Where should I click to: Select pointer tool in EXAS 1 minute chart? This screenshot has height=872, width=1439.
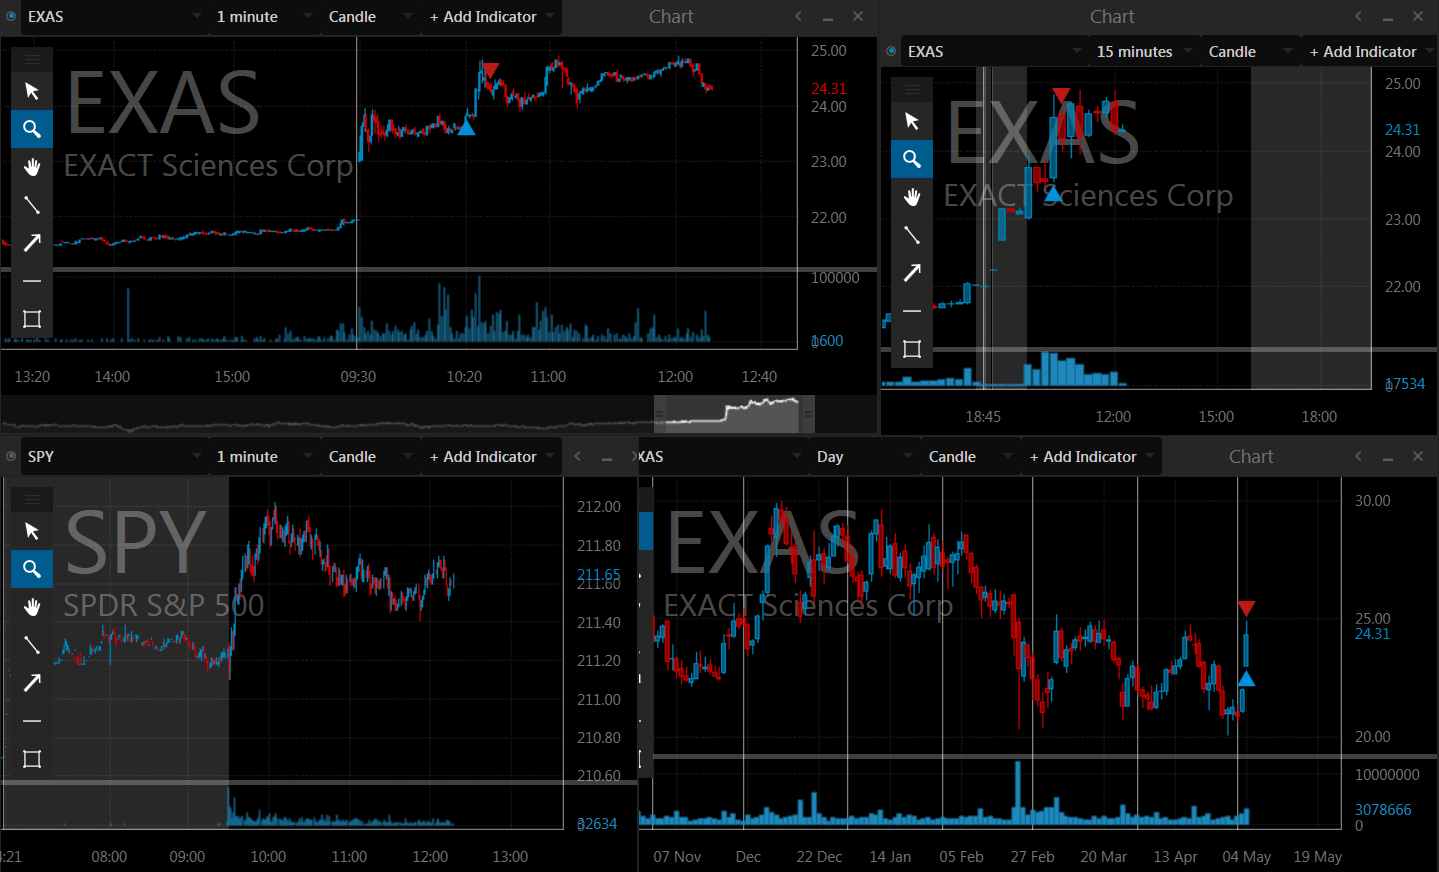point(32,91)
